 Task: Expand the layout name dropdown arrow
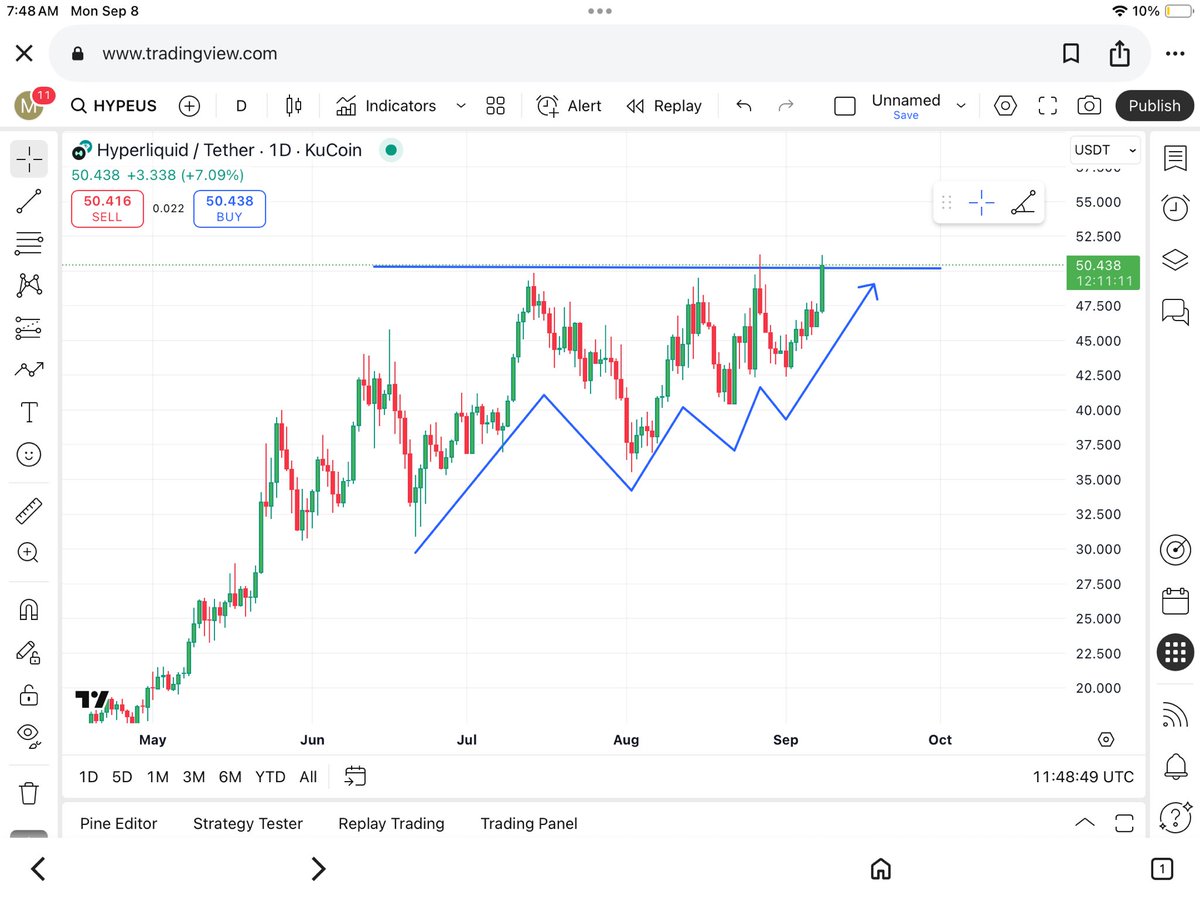(961, 106)
